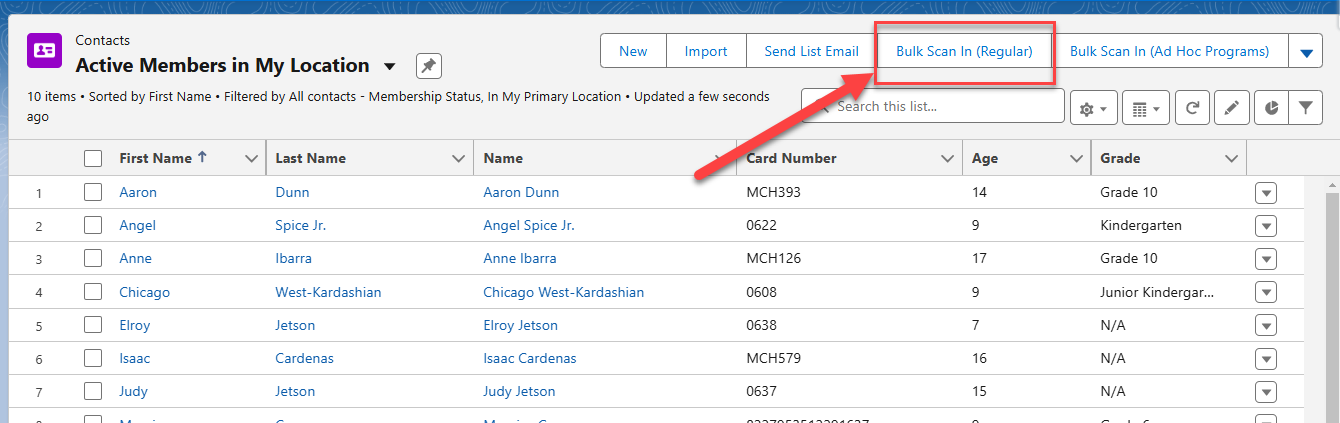The height and width of the screenshot is (423, 1340).
Task: Sort by the Card Number column header
Action: [x=792, y=158]
